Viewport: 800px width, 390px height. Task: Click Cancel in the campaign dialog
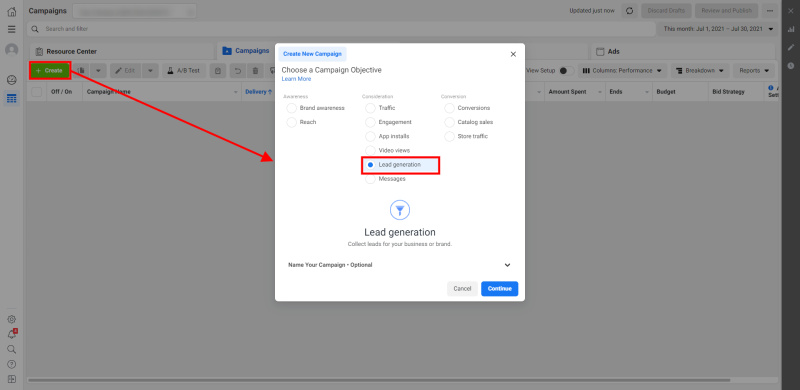462,288
